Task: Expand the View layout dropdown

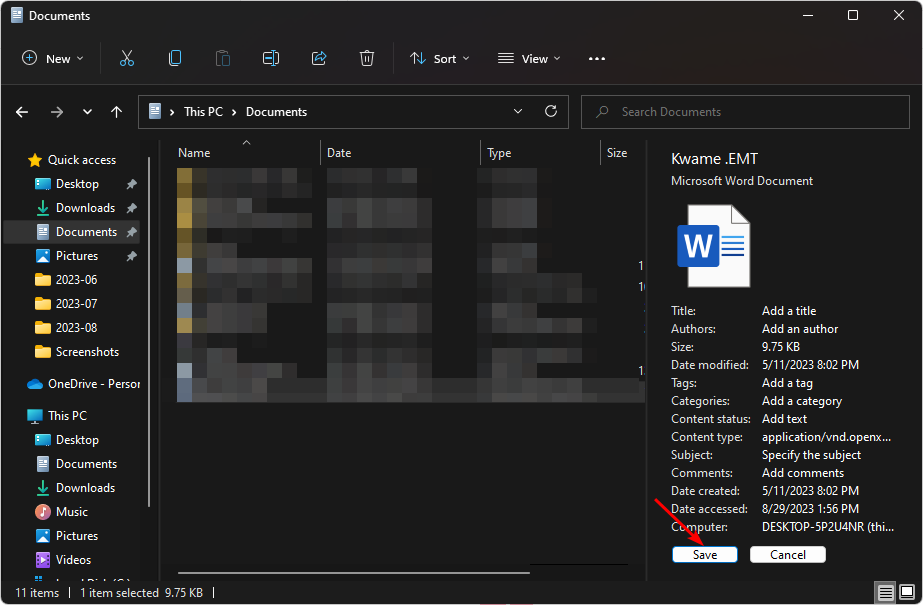Action: click(x=529, y=59)
